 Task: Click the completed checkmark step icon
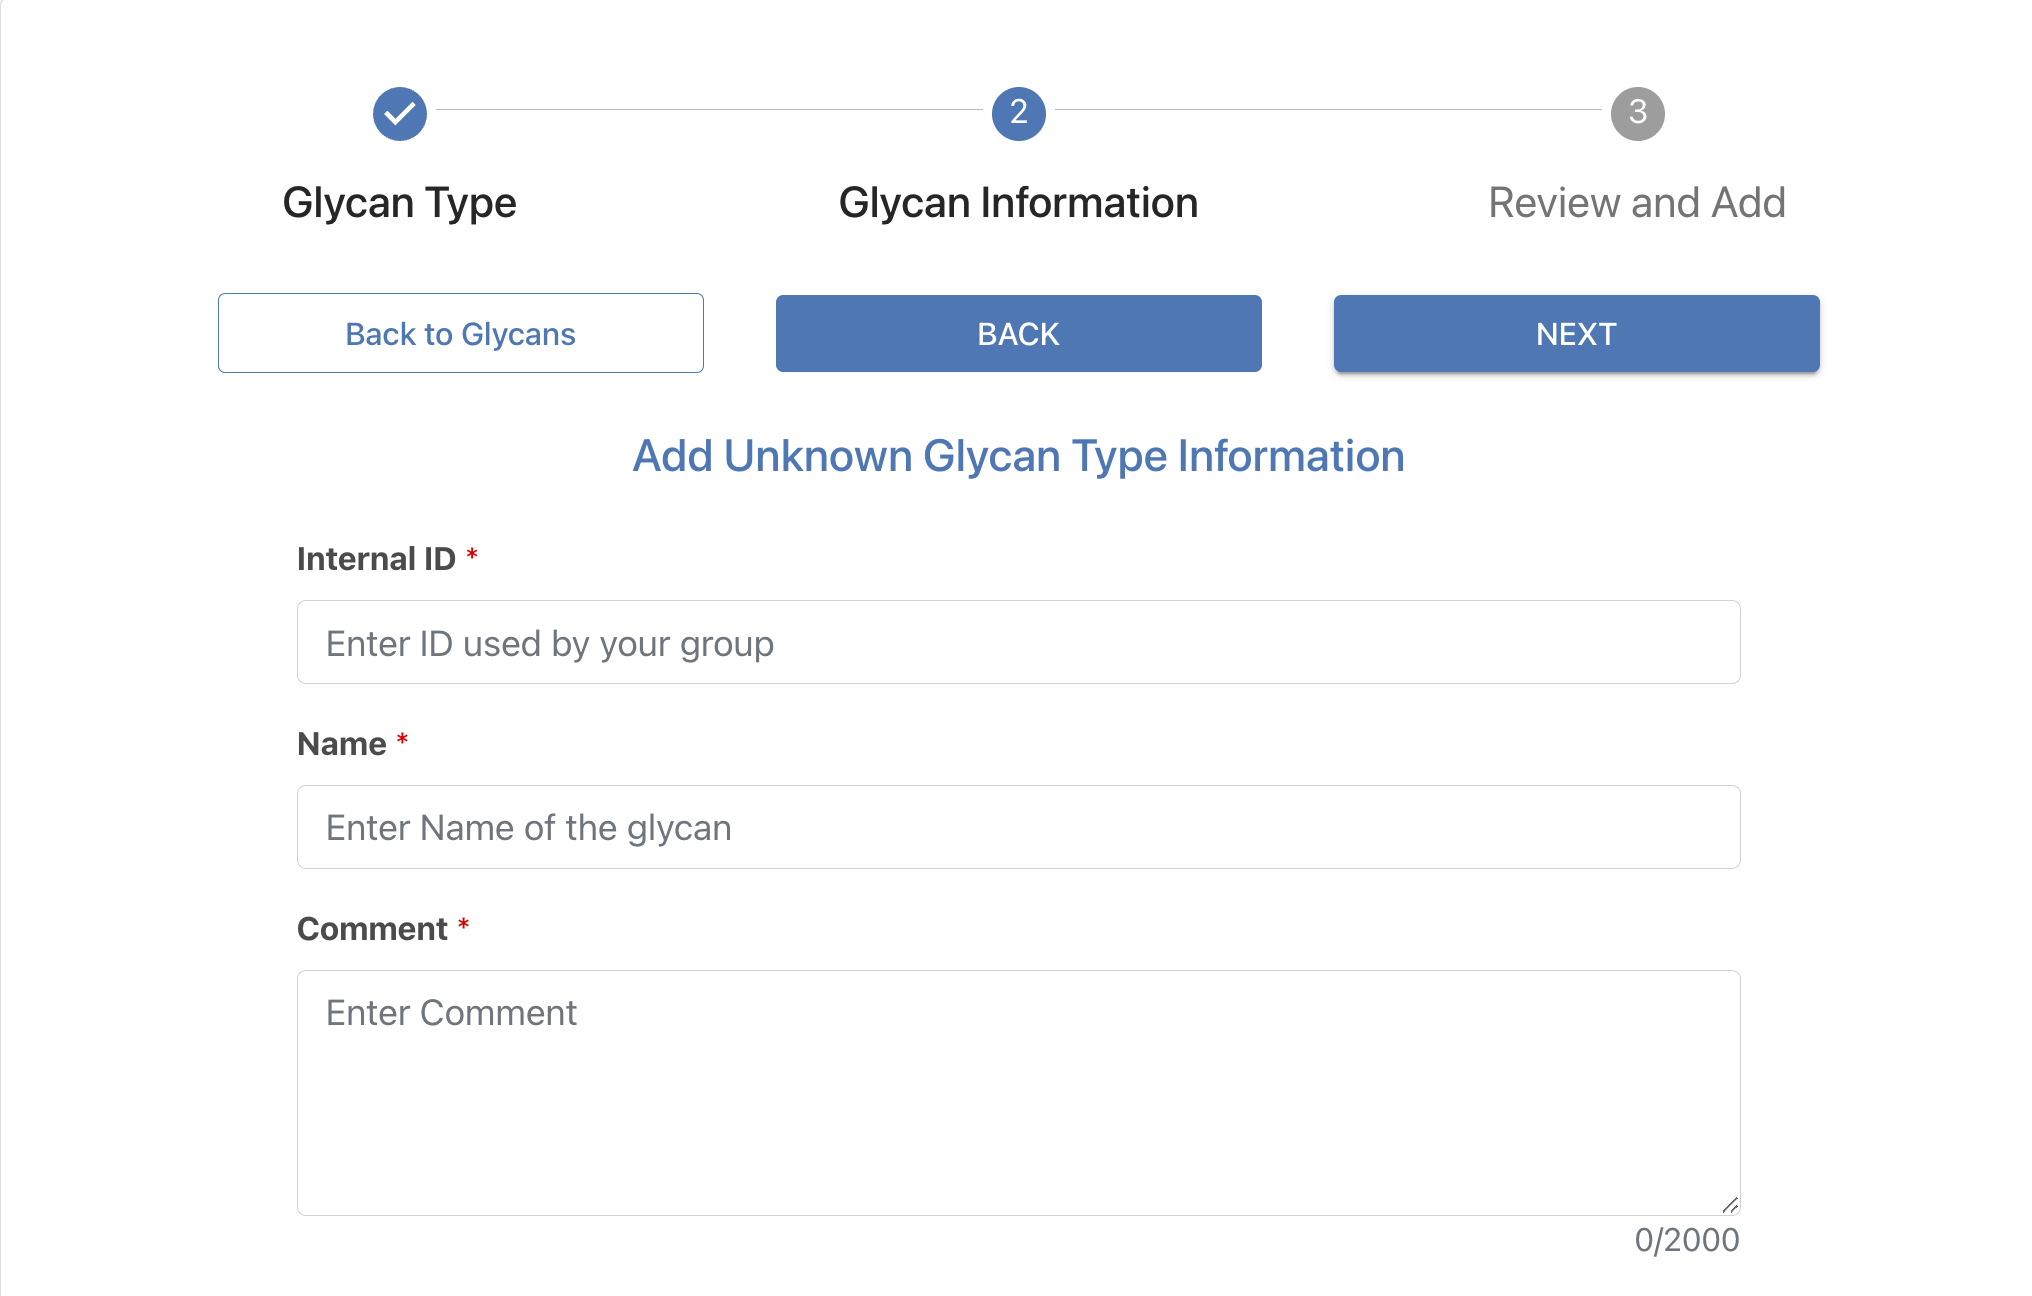pyautogui.click(x=400, y=114)
